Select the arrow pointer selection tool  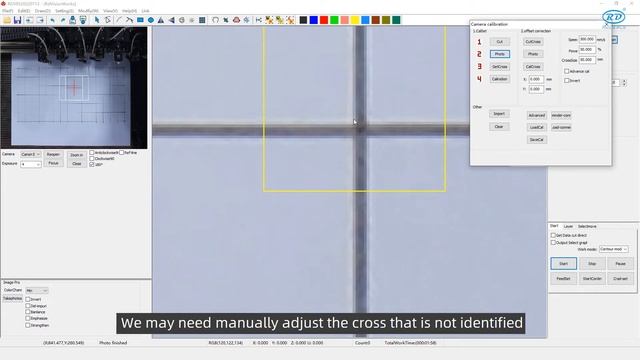[97, 20]
